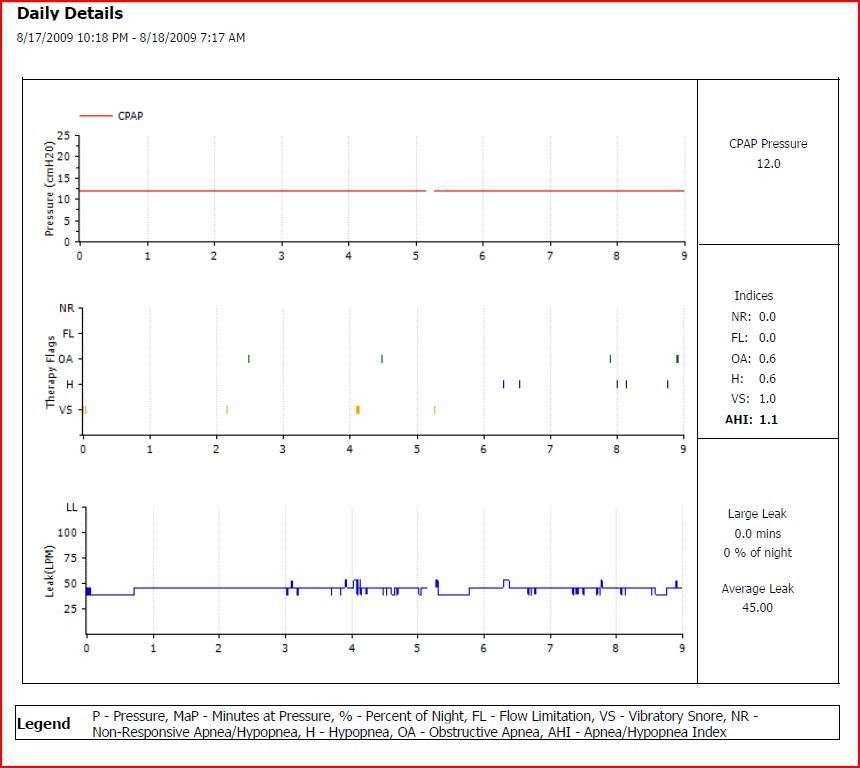This screenshot has width=860, height=768.
Task: Select the thick yellow VS event near hour 4
Action: point(357,409)
